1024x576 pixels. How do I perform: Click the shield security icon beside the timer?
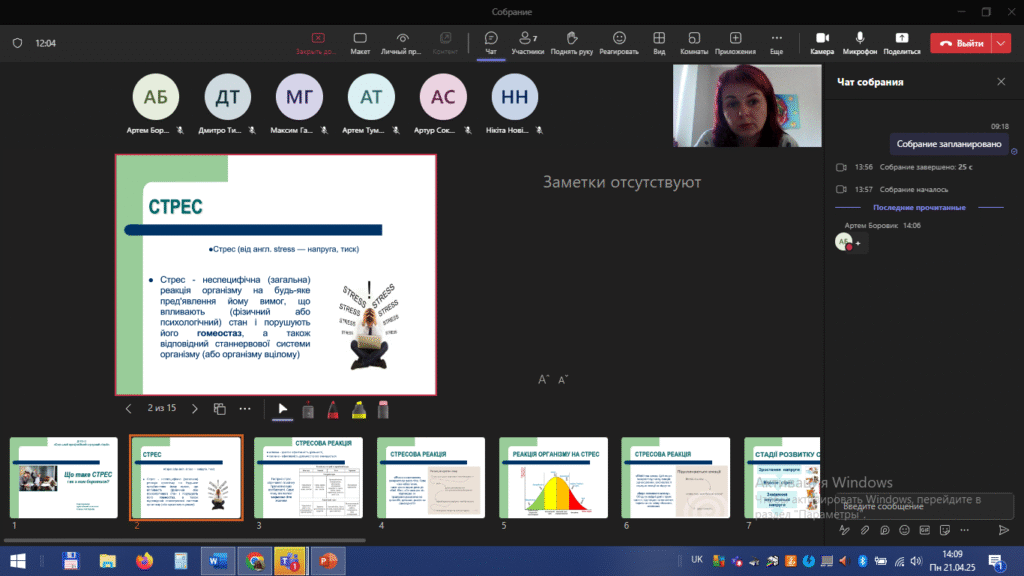[18, 43]
